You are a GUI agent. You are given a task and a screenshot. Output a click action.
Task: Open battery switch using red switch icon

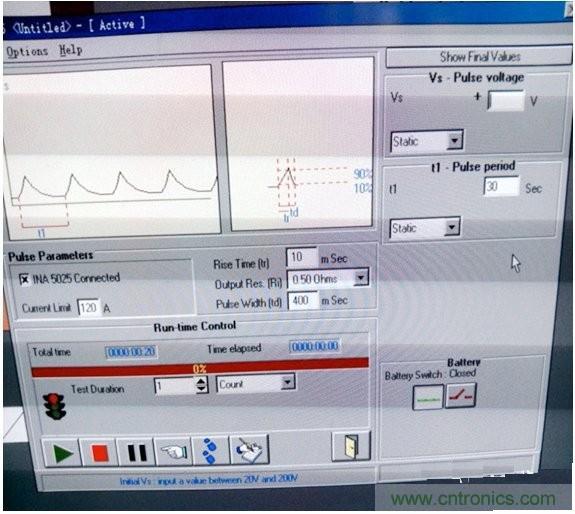tap(461, 396)
